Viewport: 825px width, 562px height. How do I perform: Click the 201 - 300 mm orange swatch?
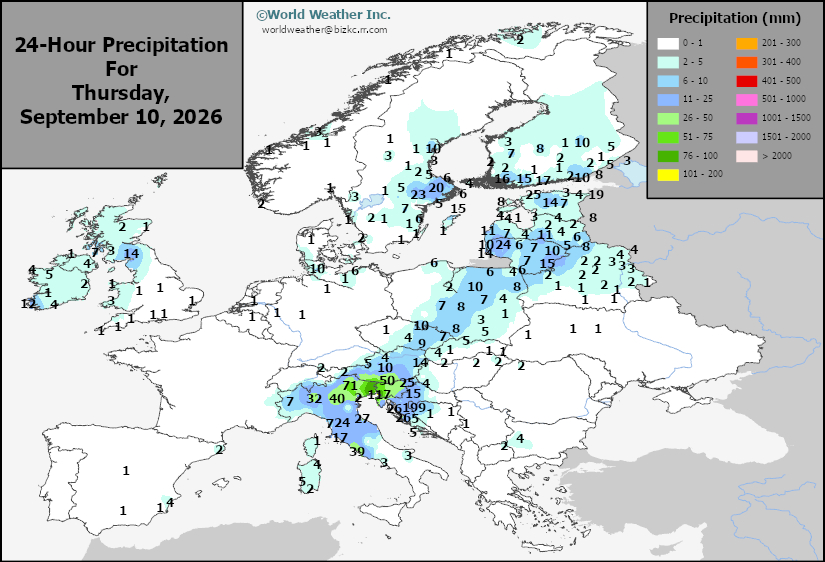747,43
